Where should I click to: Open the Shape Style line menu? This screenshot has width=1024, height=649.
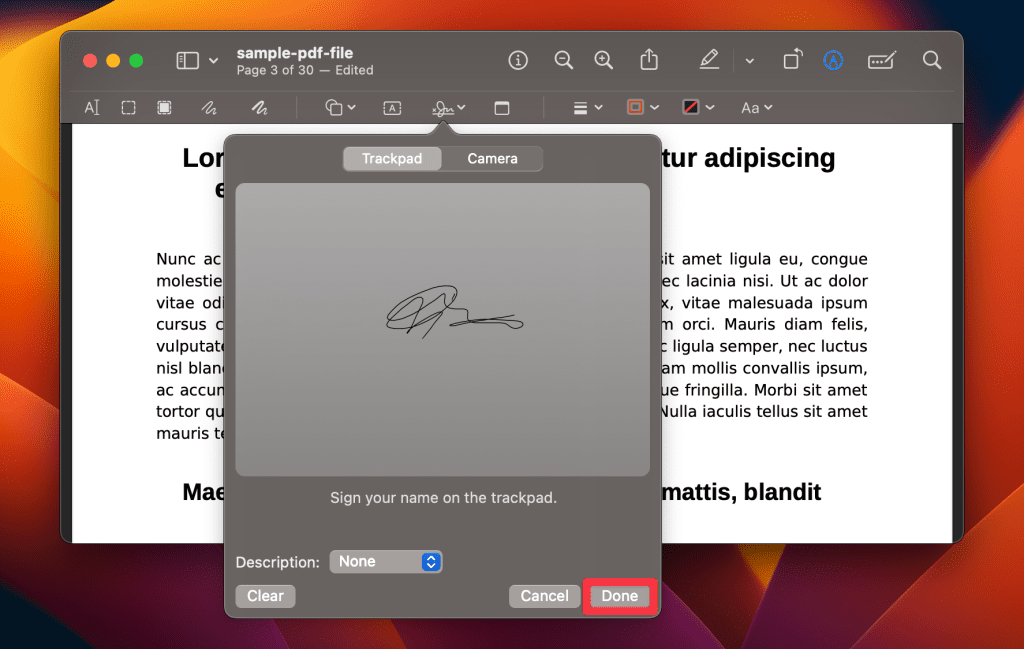(588, 108)
